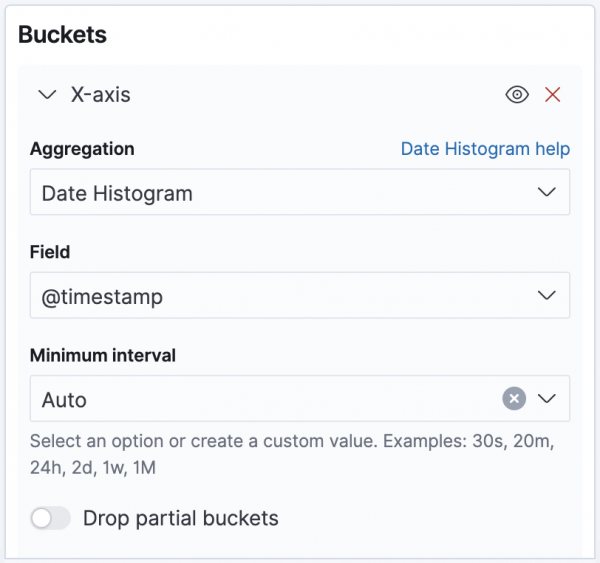Click the X-axis title text
This screenshot has height=563, width=600.
tap(100, 95)
